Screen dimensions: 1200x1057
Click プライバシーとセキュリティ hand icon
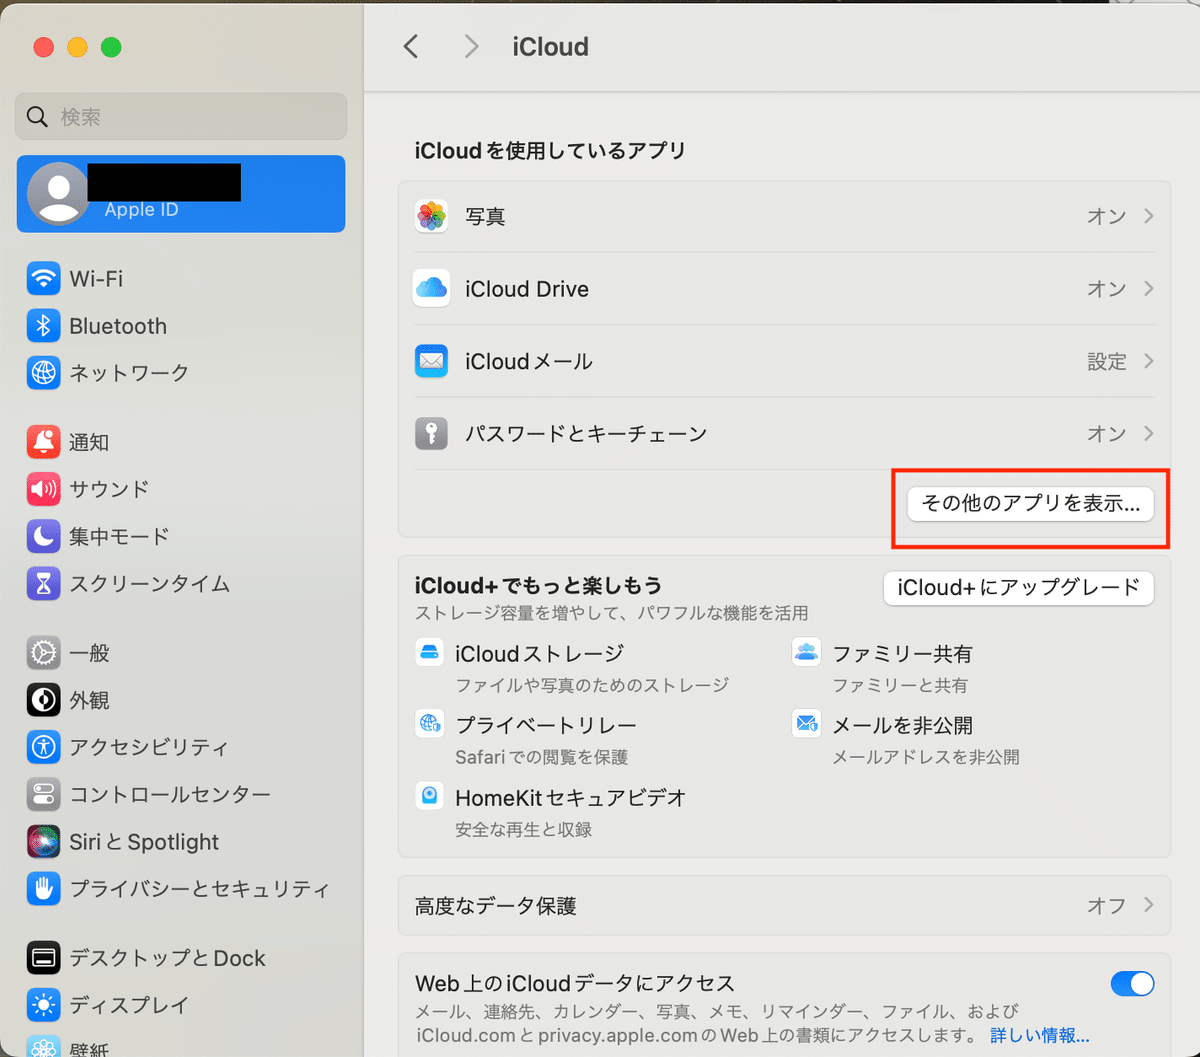click(x=43, y=888)
